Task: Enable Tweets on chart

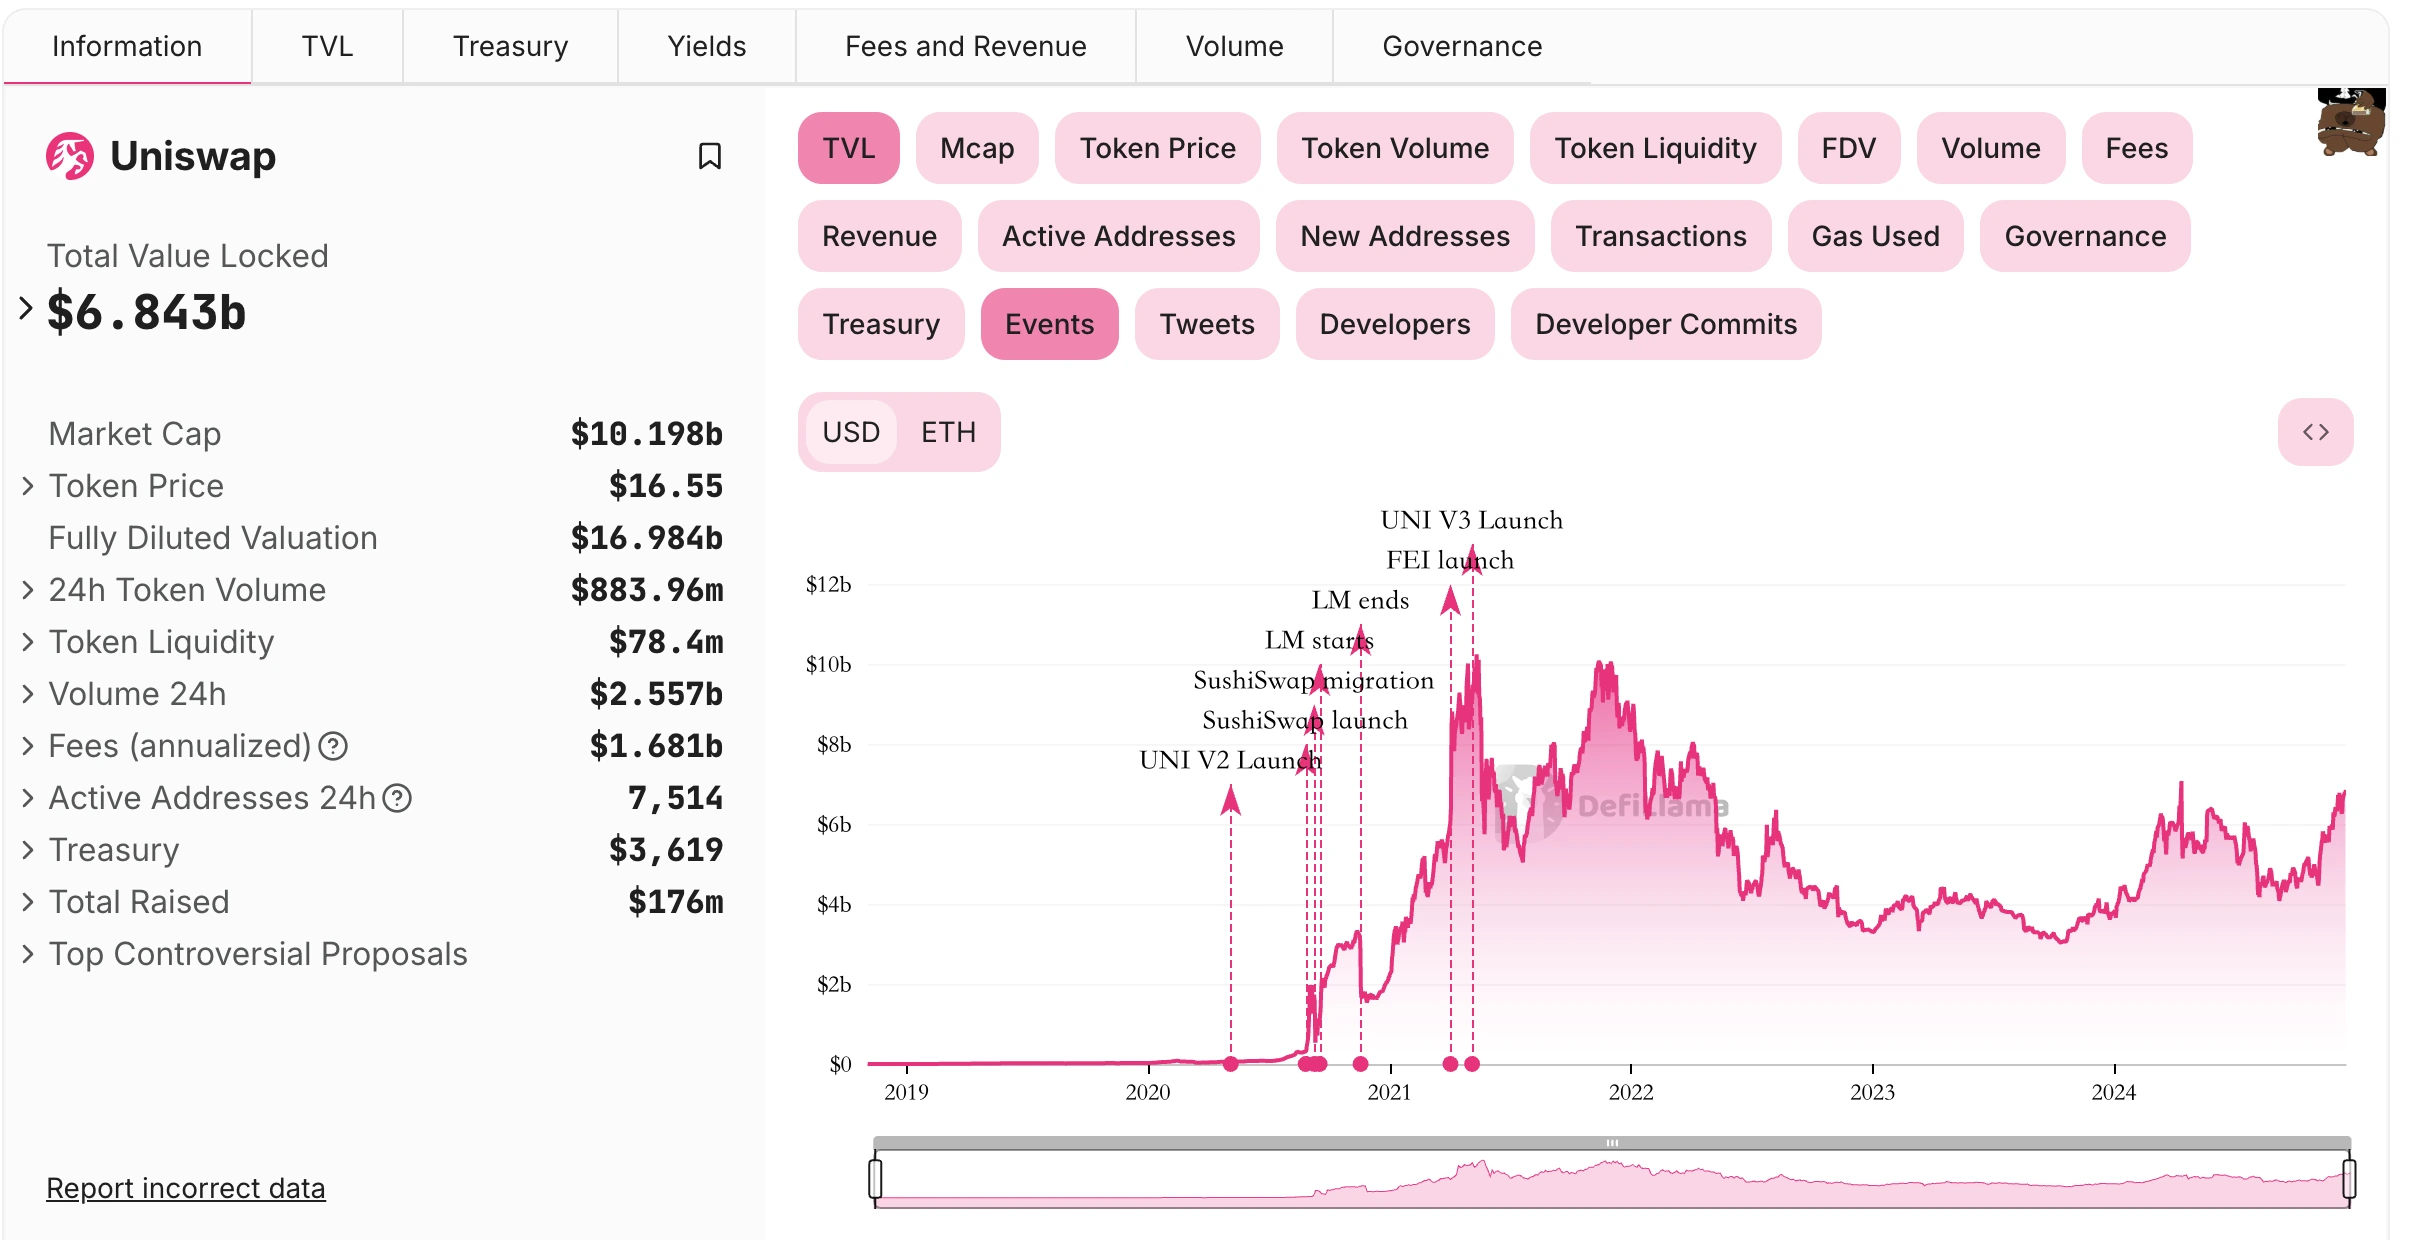Action: [x=1207, y=324]
